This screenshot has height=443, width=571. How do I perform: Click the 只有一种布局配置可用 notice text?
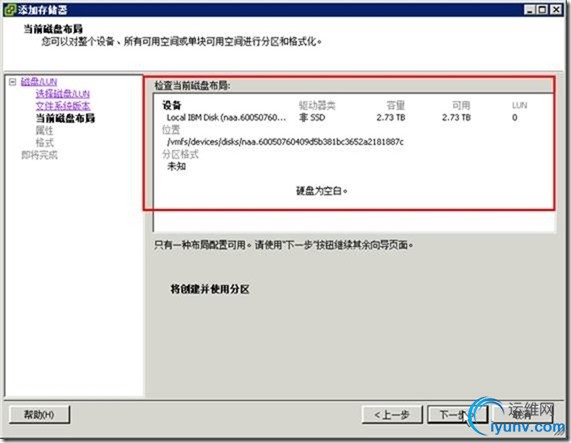click(283, 245)
